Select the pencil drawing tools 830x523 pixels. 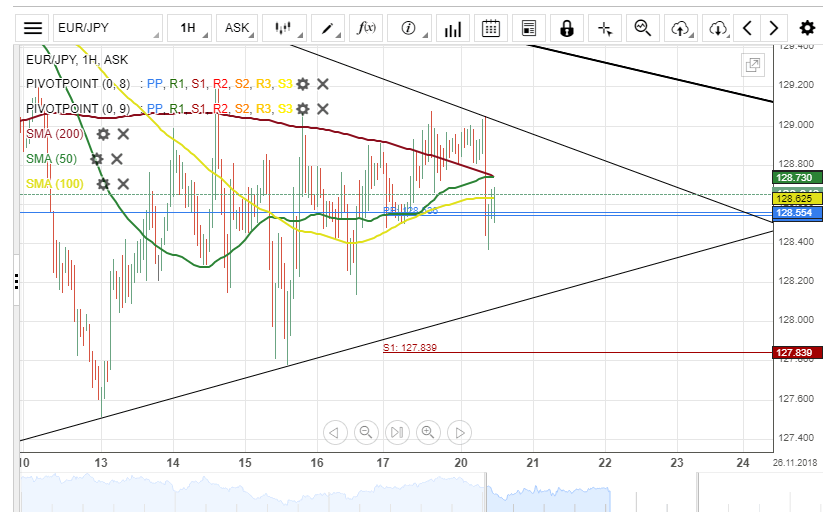[328, 28]
